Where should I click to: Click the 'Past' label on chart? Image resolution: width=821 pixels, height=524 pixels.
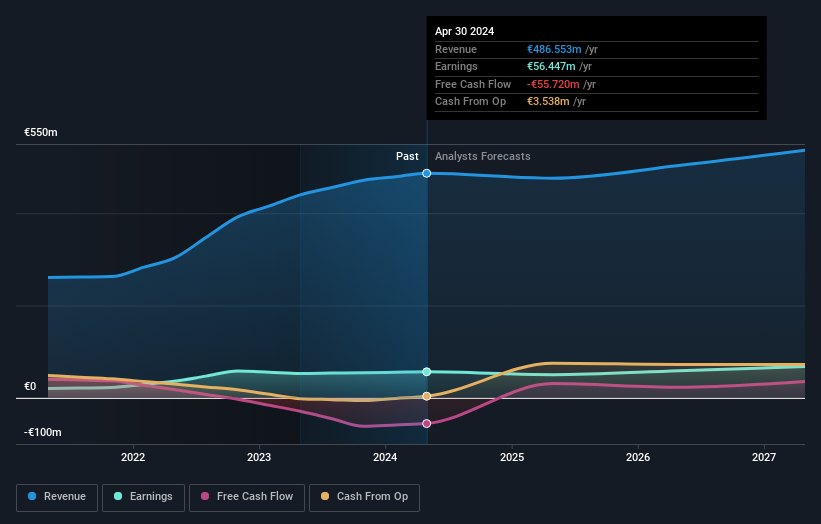coord(407,157)
